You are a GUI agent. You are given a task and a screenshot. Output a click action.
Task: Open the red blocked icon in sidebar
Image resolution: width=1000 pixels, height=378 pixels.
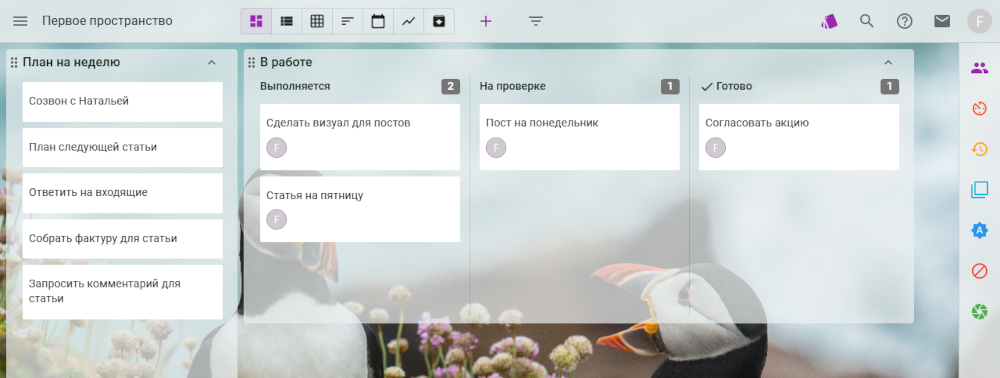(x=979, y=271)
